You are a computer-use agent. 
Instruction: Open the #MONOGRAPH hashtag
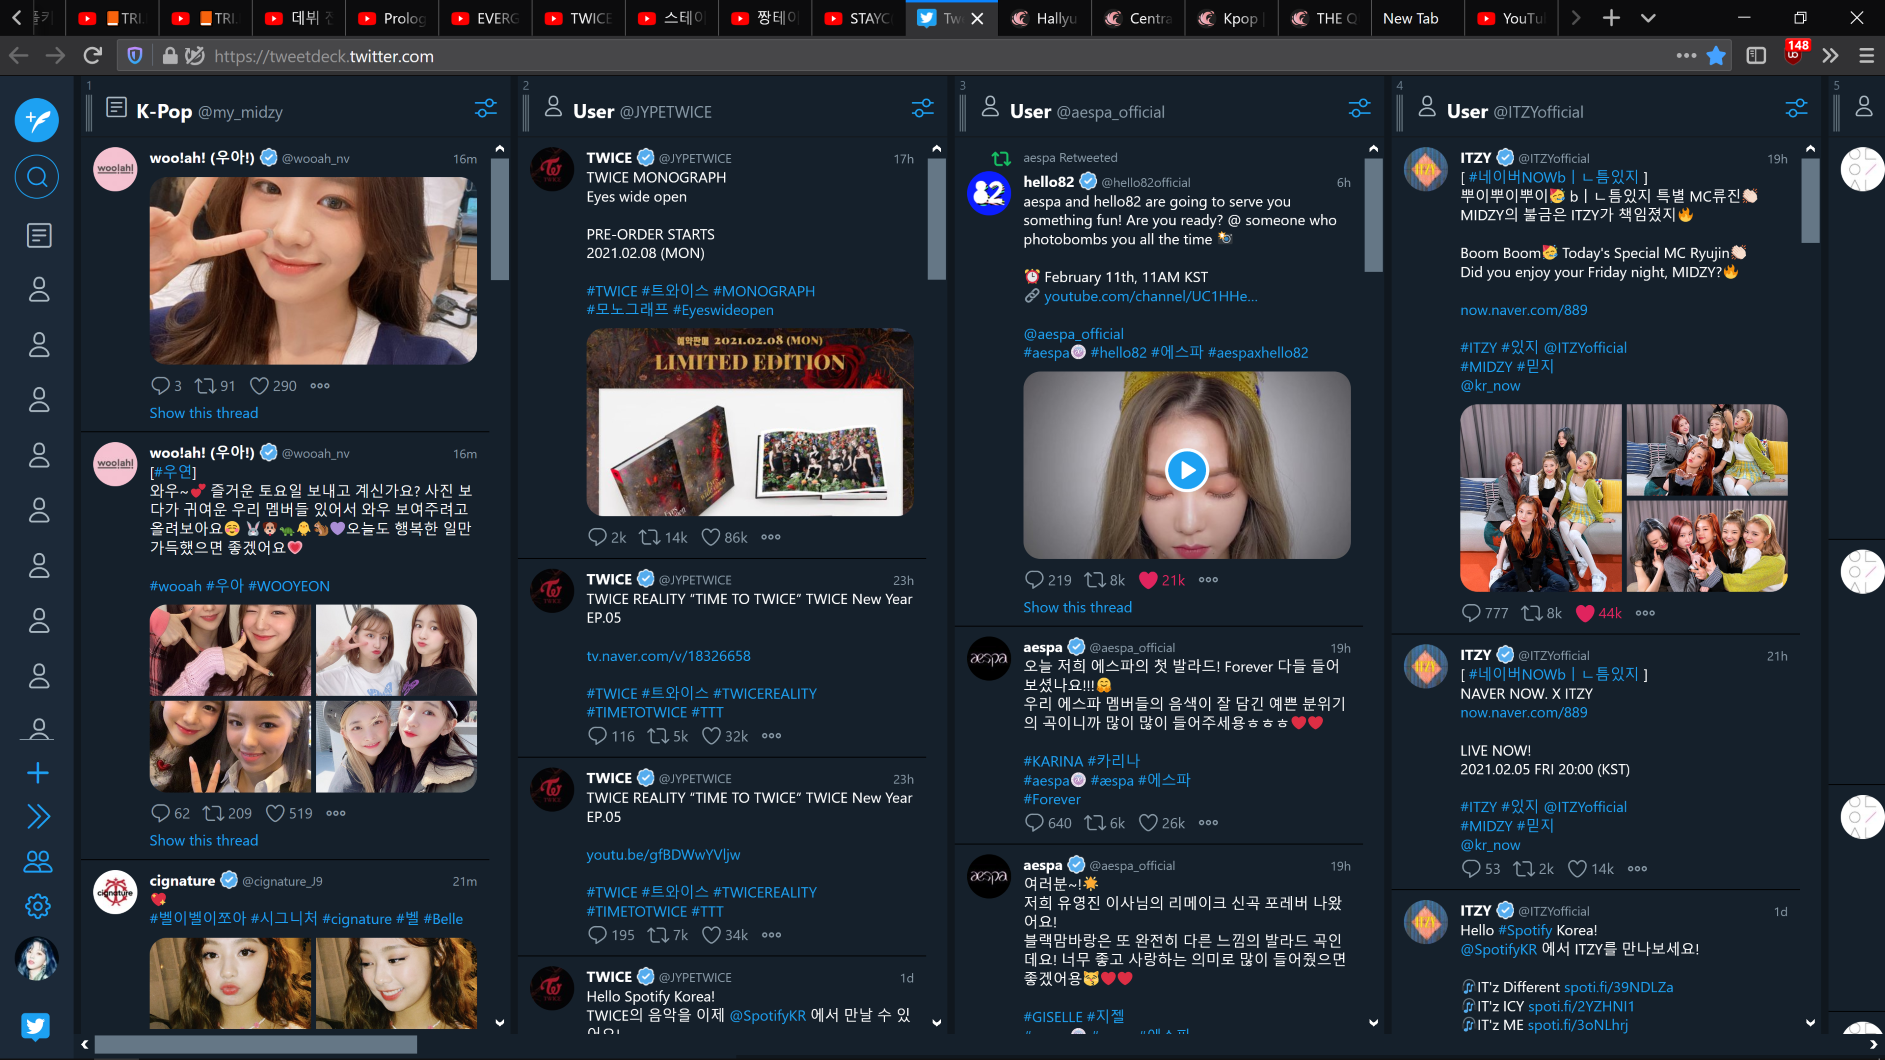[x=764, y=291]
